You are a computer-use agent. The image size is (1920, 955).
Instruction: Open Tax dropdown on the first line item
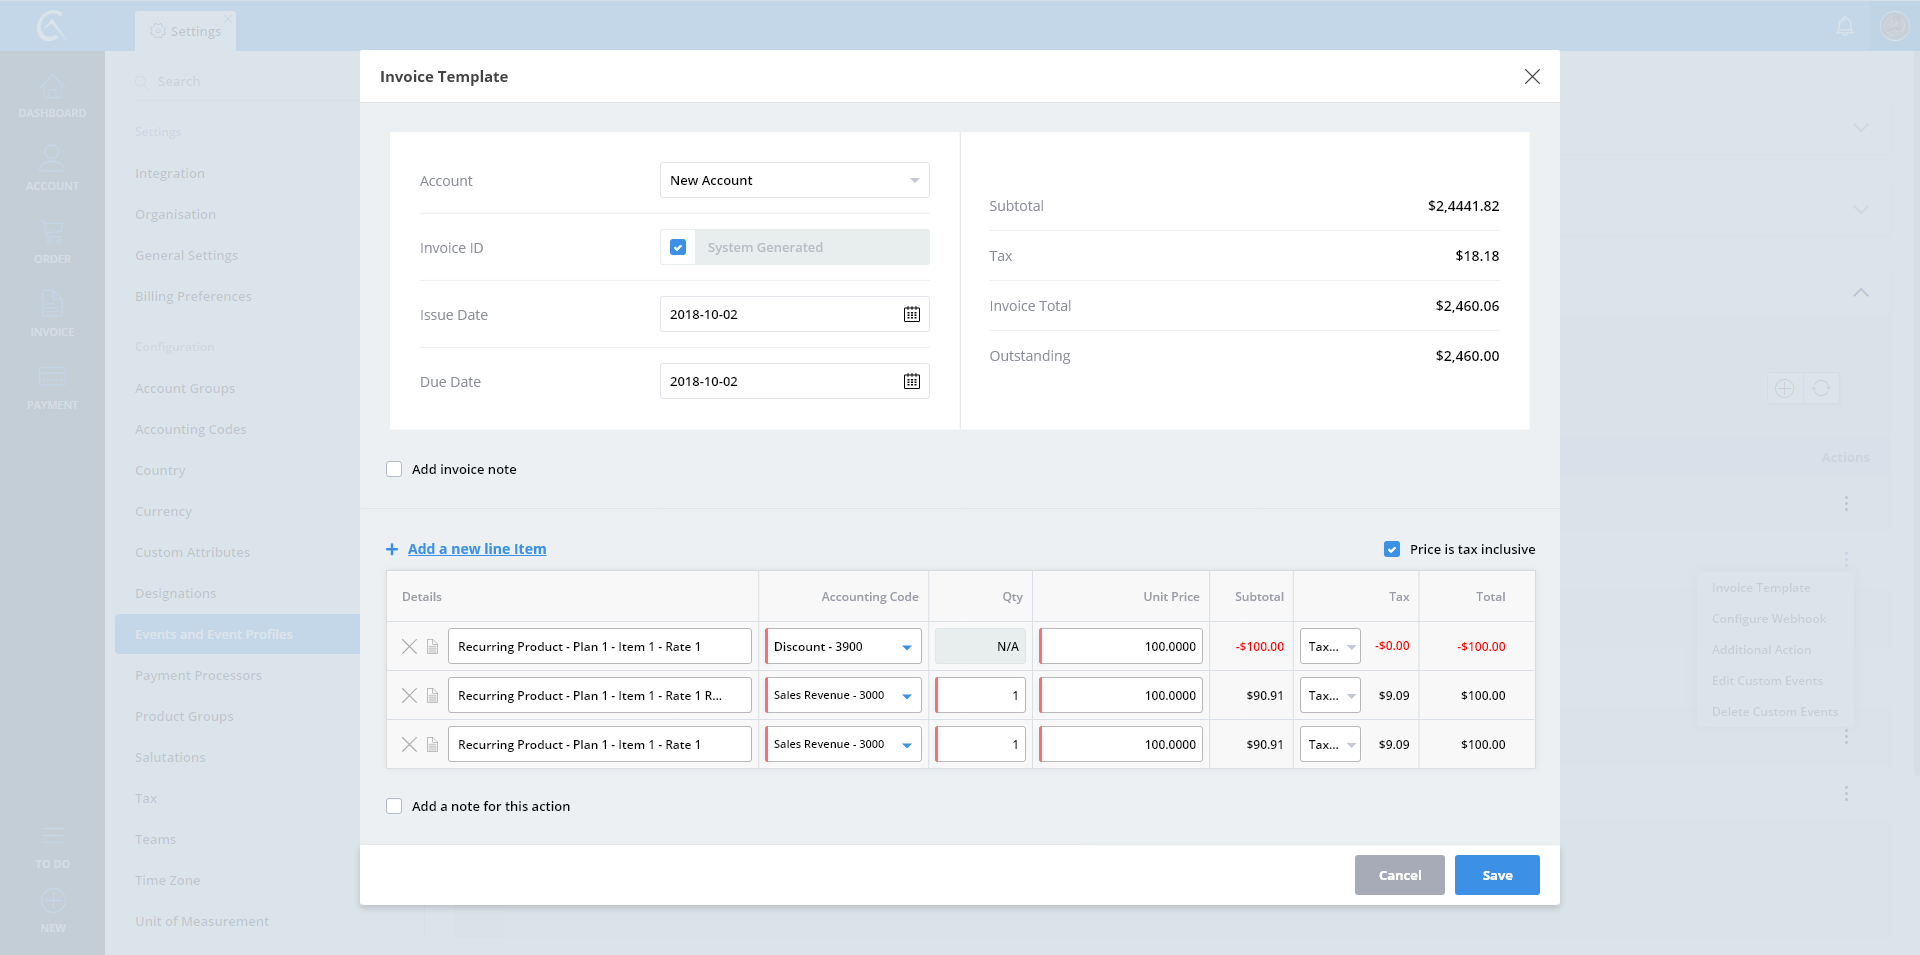pyautogui.click(x=1330, y=647)
